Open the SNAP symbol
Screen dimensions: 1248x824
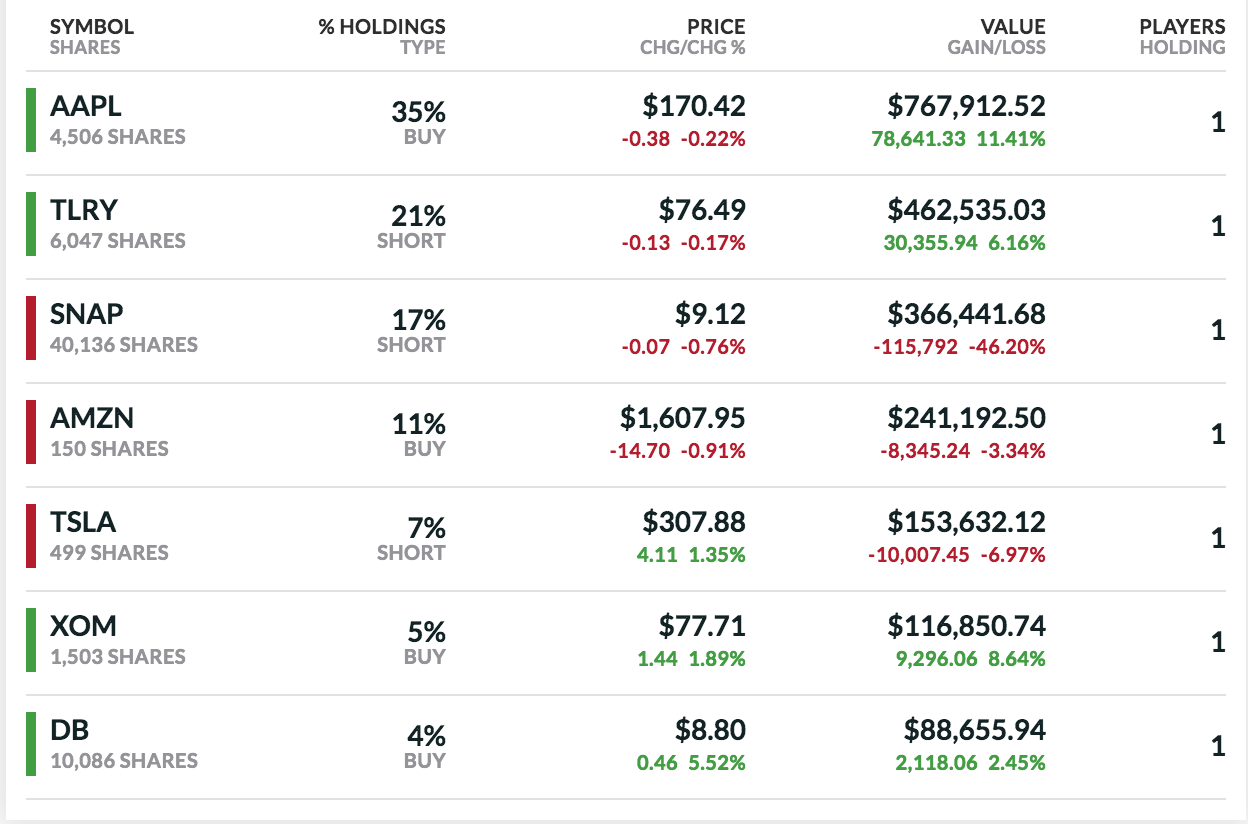click(87, 314)
